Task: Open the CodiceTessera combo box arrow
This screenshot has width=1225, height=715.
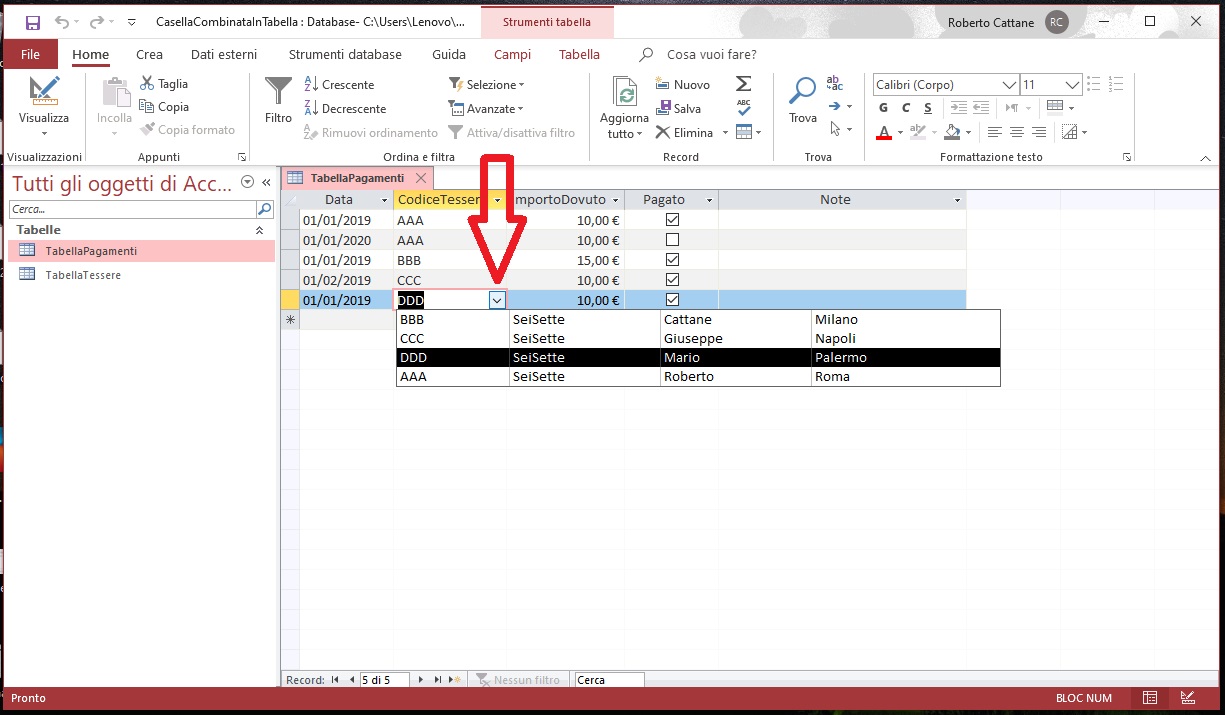Action: (497, 300)
